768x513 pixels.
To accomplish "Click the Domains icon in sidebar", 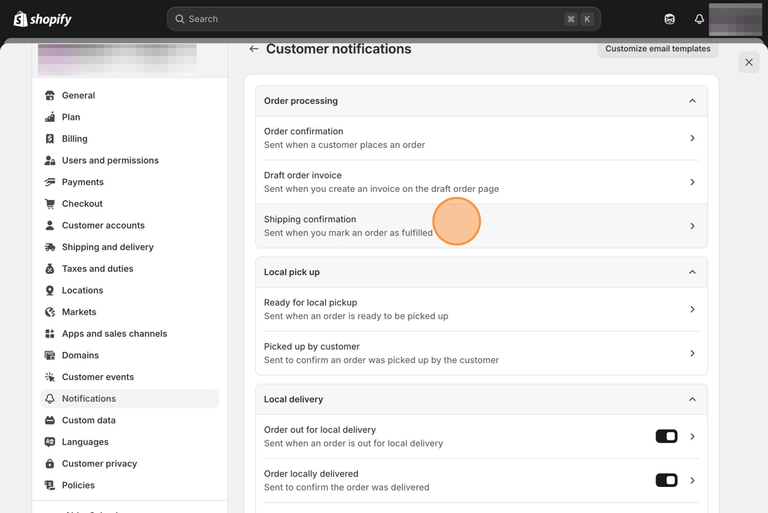I will [x=50, y=355].
